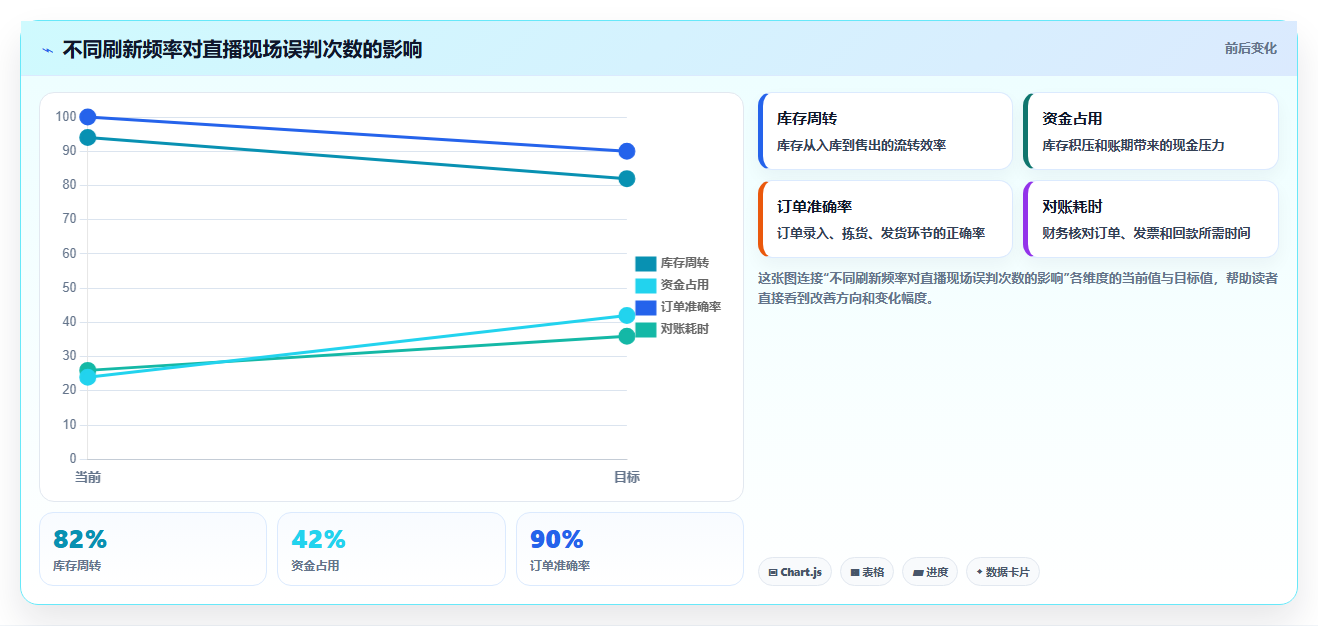The width and height of the screenshot is (1318, 626).
Task: Click 对账耗时 legend label text
Action: click(x=685, y=329)
